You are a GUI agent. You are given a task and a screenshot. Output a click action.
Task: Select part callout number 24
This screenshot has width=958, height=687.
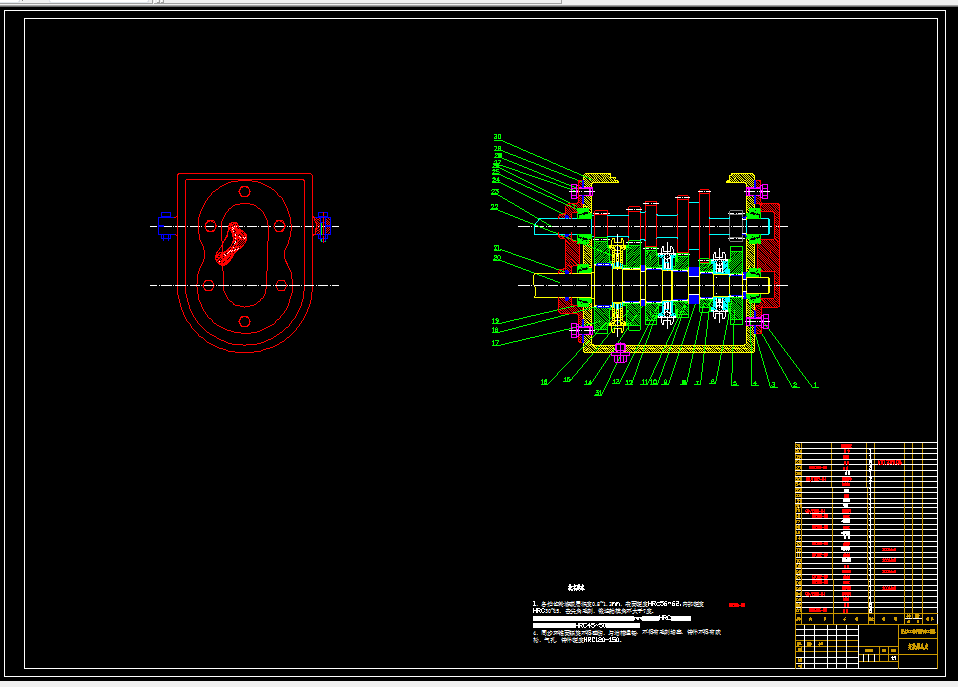[495, 180]
